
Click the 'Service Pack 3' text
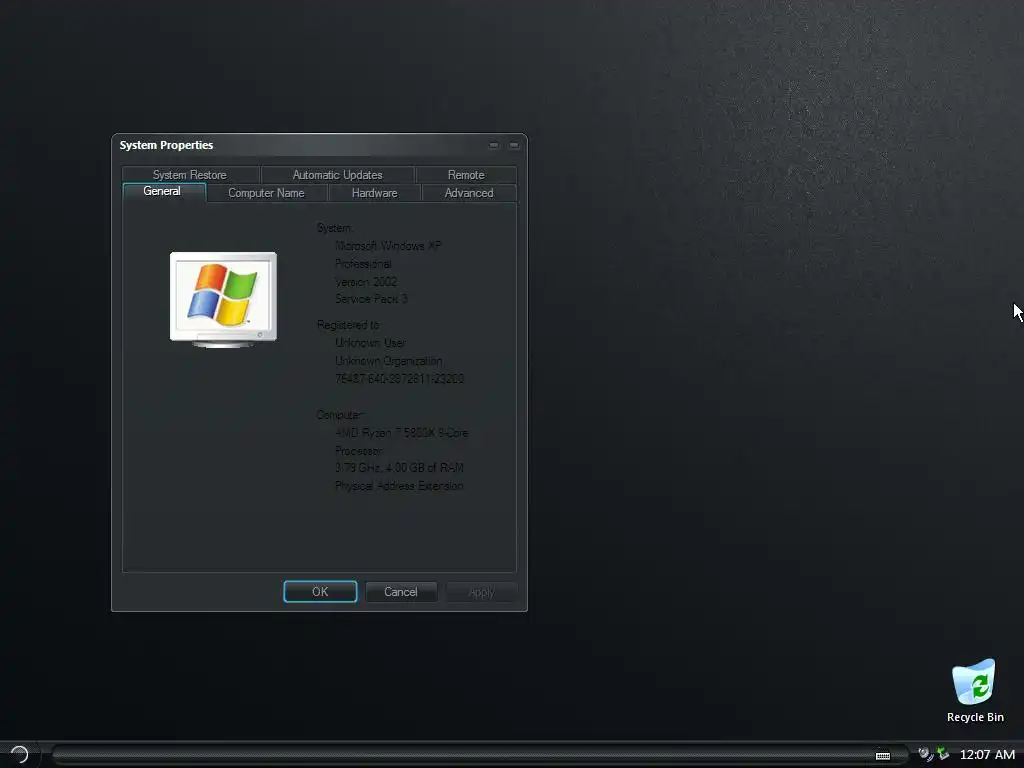[x=371, y=298]
